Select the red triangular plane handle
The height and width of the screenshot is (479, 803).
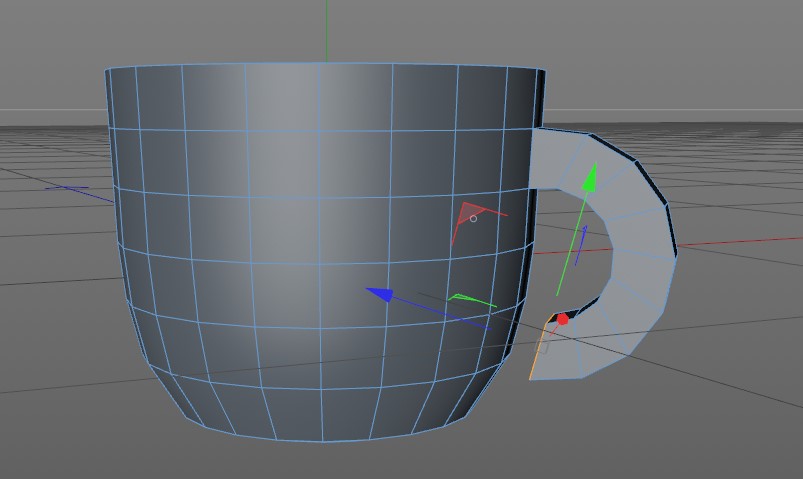469,213
